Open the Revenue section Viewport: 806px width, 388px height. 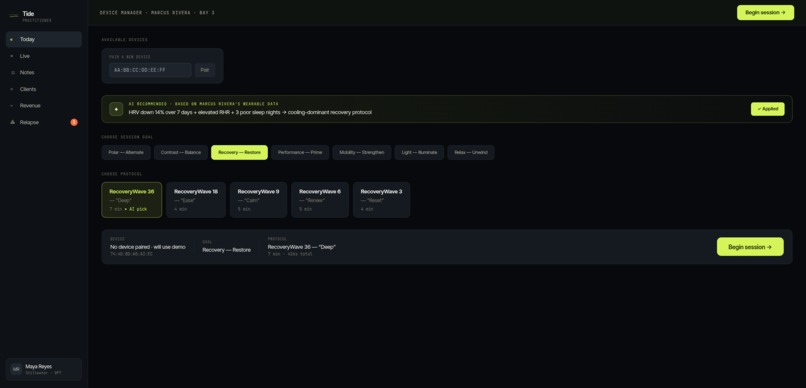tap(44, 106)
